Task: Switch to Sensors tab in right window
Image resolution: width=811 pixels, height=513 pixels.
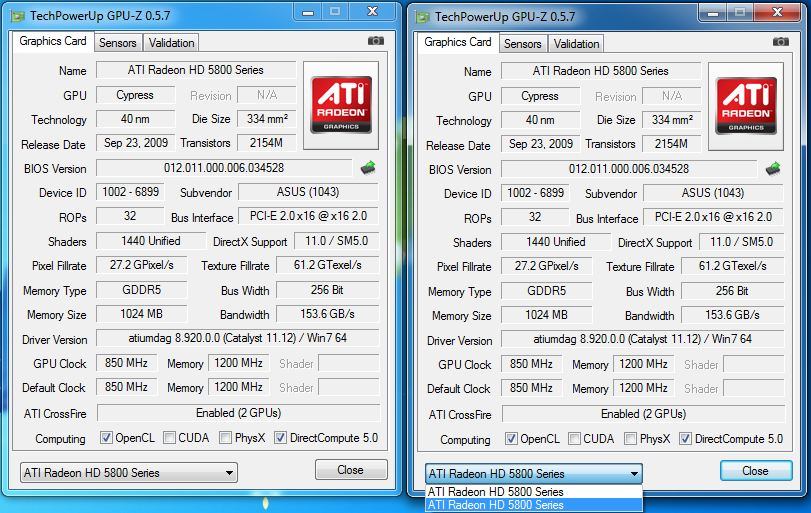Action: (522, 44)
